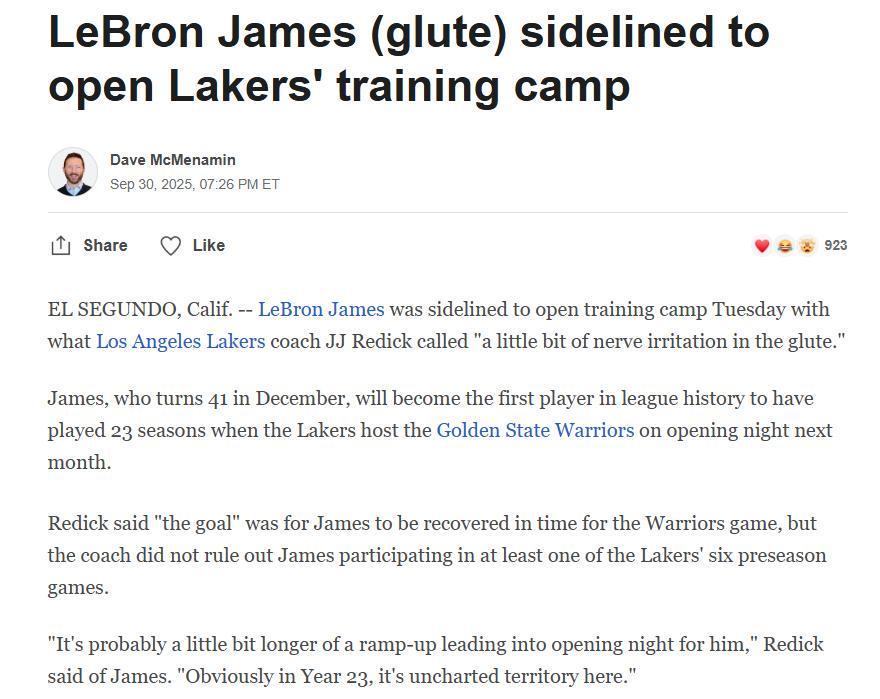
Task: Click the author name Dave McMenamin
Action: tap(173, 160)
